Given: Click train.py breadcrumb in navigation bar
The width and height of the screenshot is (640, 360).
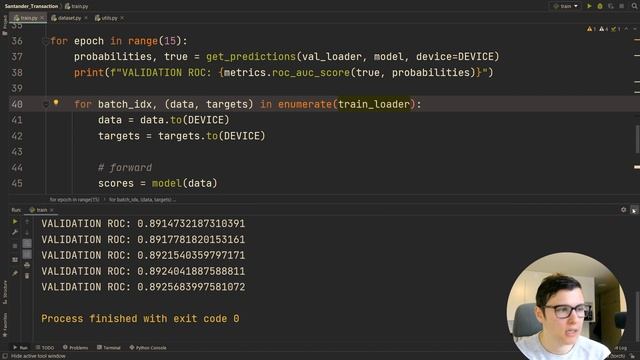Looking at the screenshot, I should point(76,6).
